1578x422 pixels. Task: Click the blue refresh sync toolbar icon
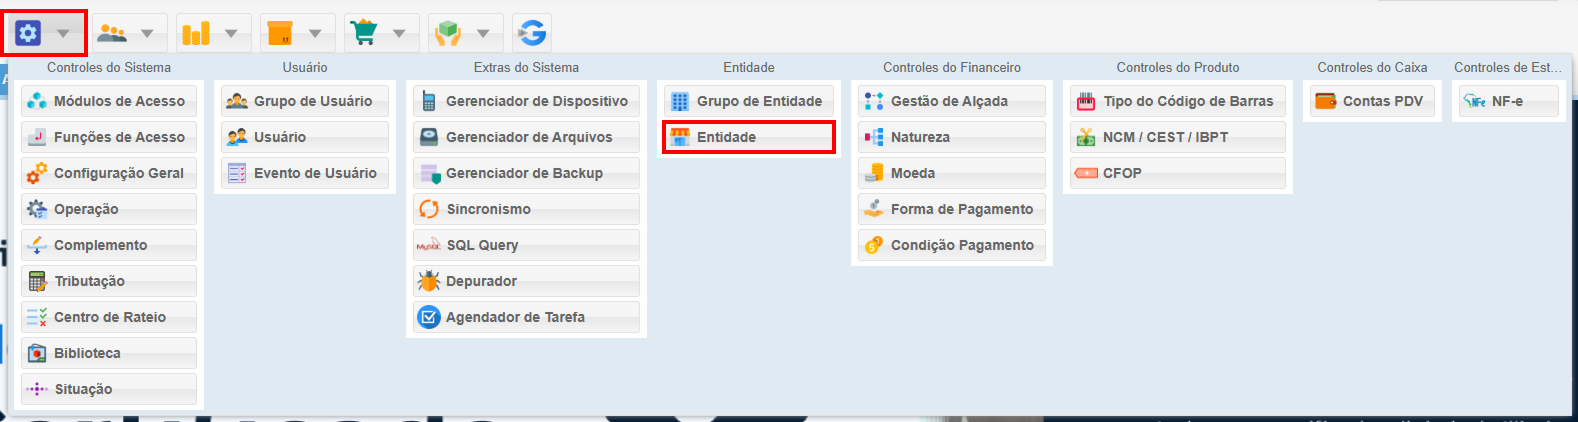click(532, 33)
